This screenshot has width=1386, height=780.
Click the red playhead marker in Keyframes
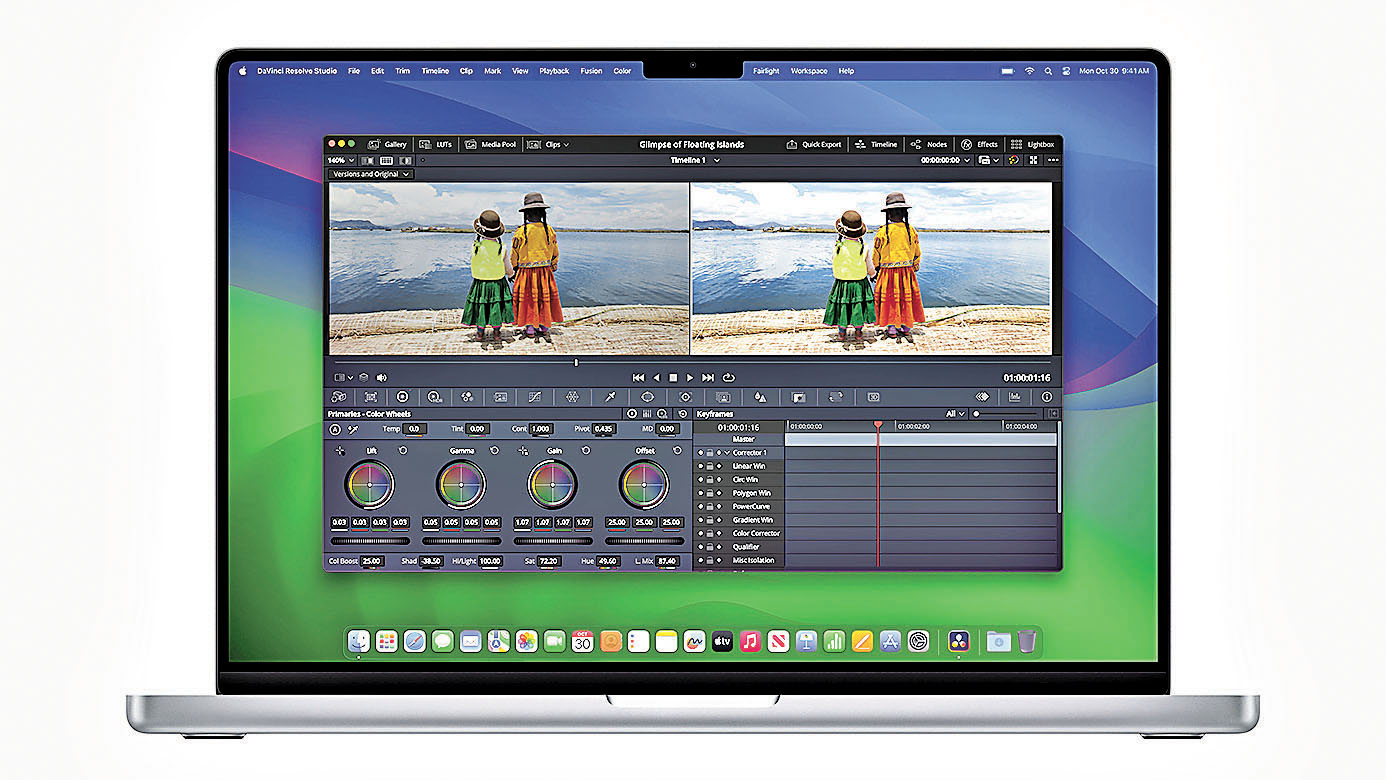[878, 425]
